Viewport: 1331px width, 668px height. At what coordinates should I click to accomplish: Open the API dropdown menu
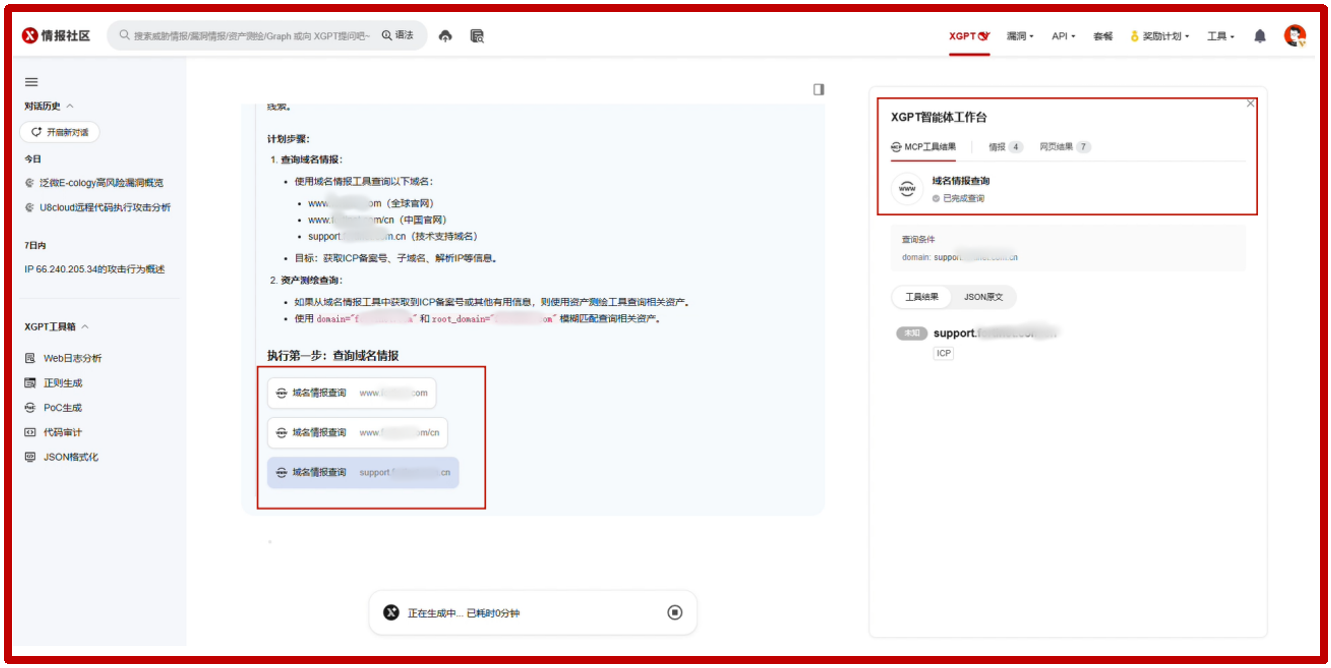[1063, 36]
